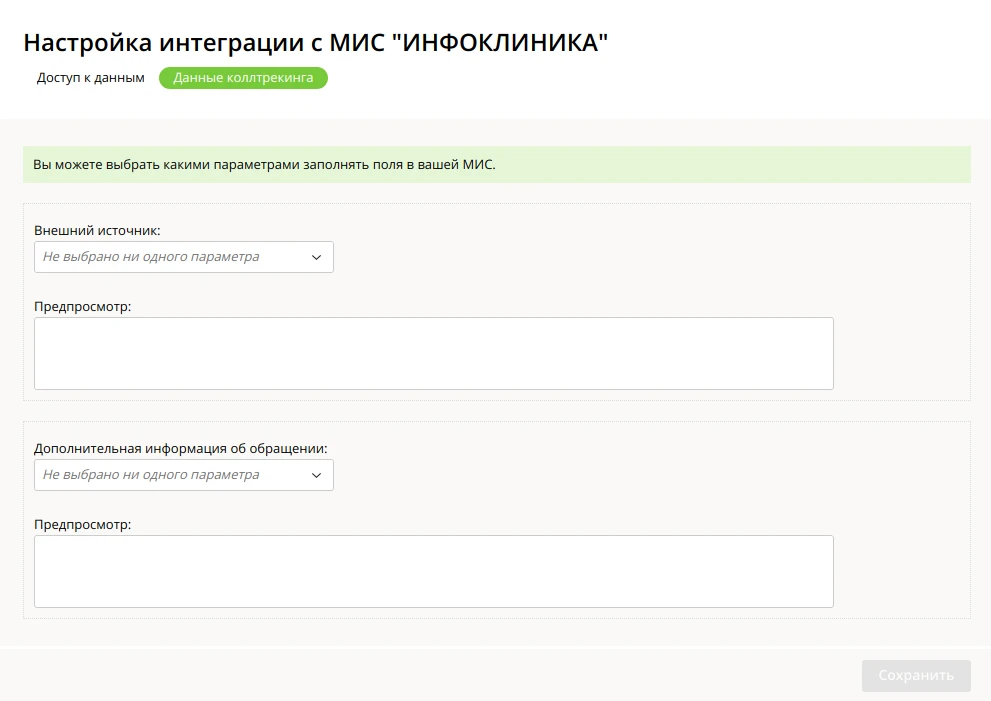Image resolution: width=991 pixels, height=701 pixels.
Task: Click the label "Дополнительная информация об обращении:"
Action: click(x=181, y=449)
